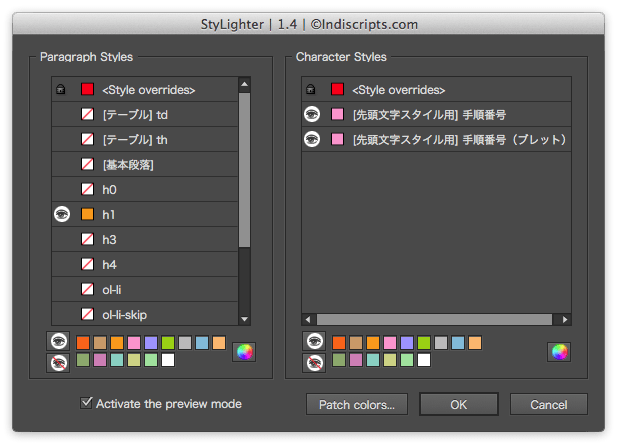Pick the green swatch in paragraph palette
The height and width of the screenshot is (444, 617).
(168, 343)
